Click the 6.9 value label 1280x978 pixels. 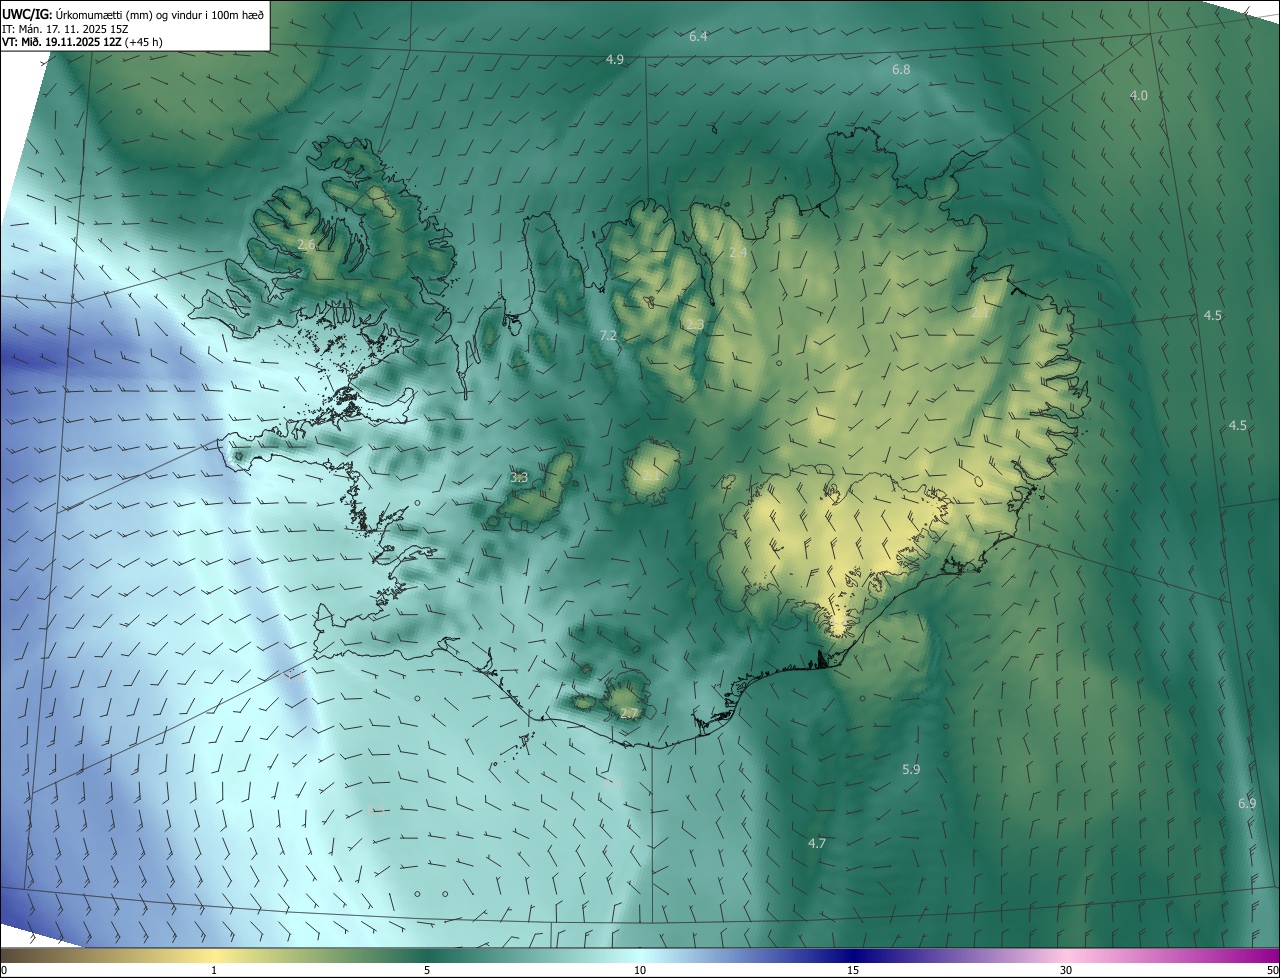1246,803
